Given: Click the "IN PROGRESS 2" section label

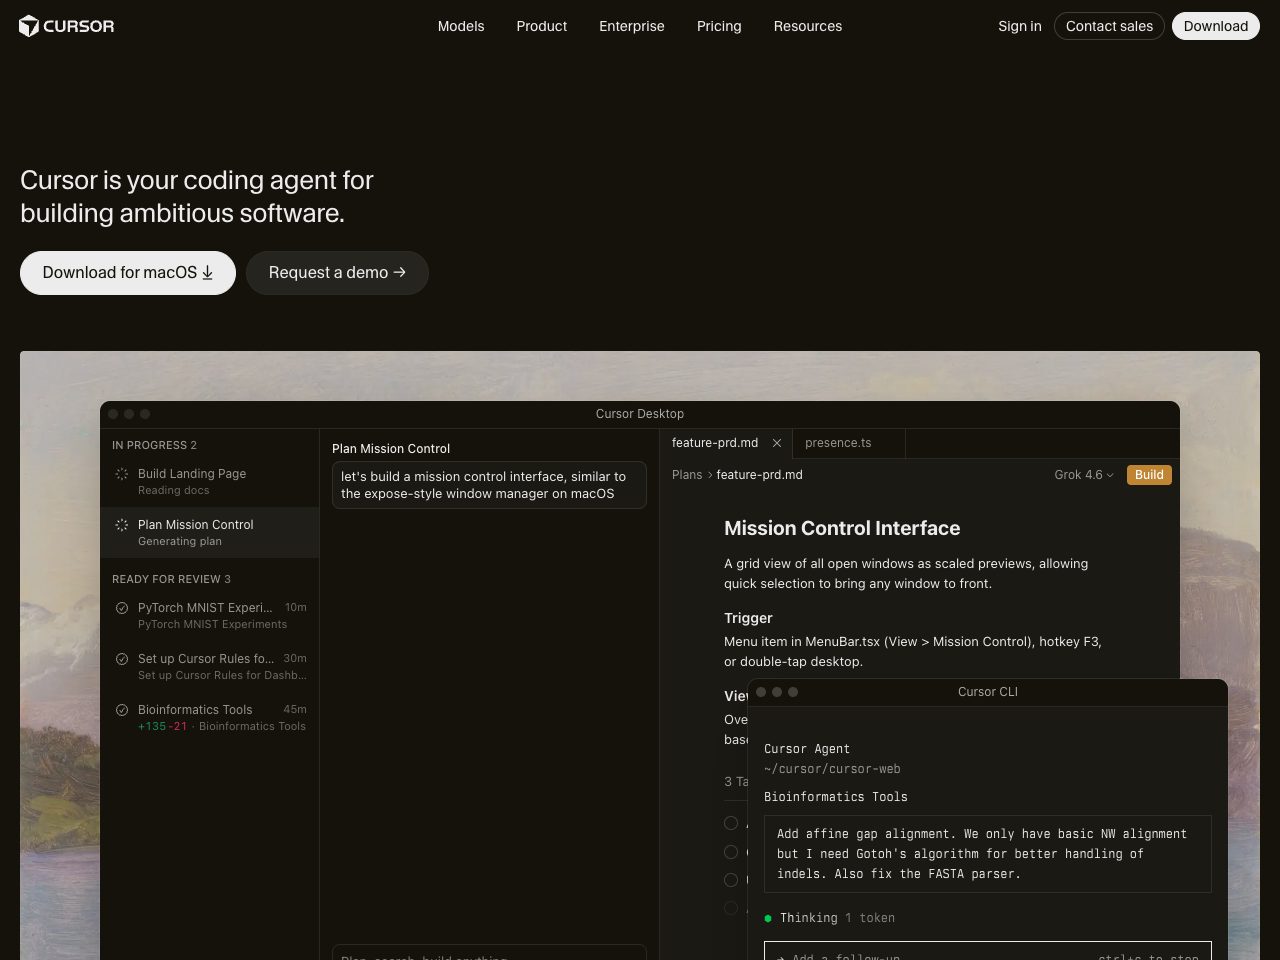Looking at the screenshot, I should [x=154, y=445].
